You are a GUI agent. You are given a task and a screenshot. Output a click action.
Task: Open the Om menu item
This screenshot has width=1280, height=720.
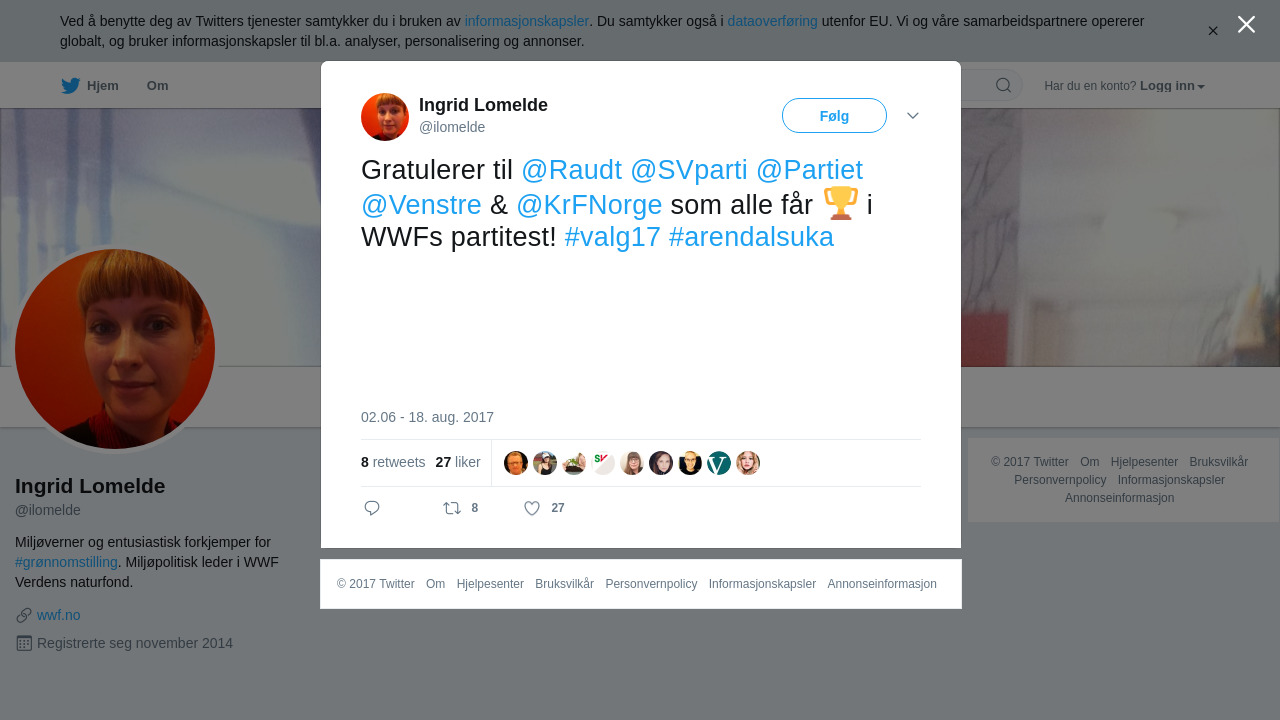click(157, 86)
